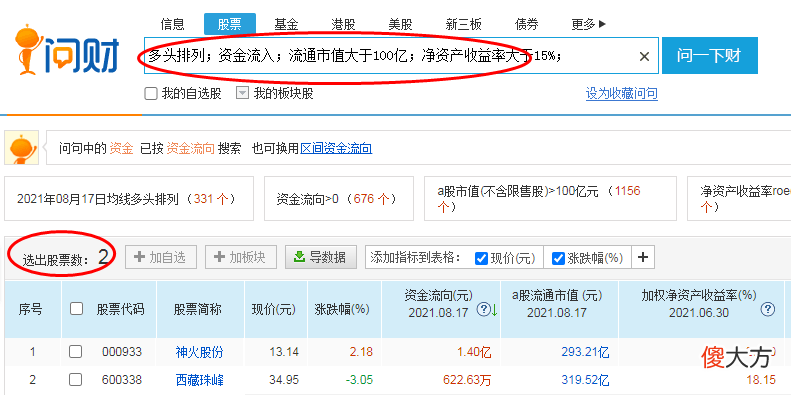Expand the 更多 menu
Screen dimensions: 791x395
(588, 24)
